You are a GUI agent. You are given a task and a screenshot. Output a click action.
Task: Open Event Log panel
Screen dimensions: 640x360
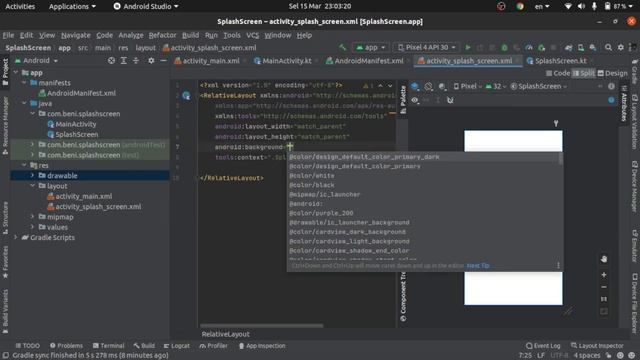pos(543,346)
